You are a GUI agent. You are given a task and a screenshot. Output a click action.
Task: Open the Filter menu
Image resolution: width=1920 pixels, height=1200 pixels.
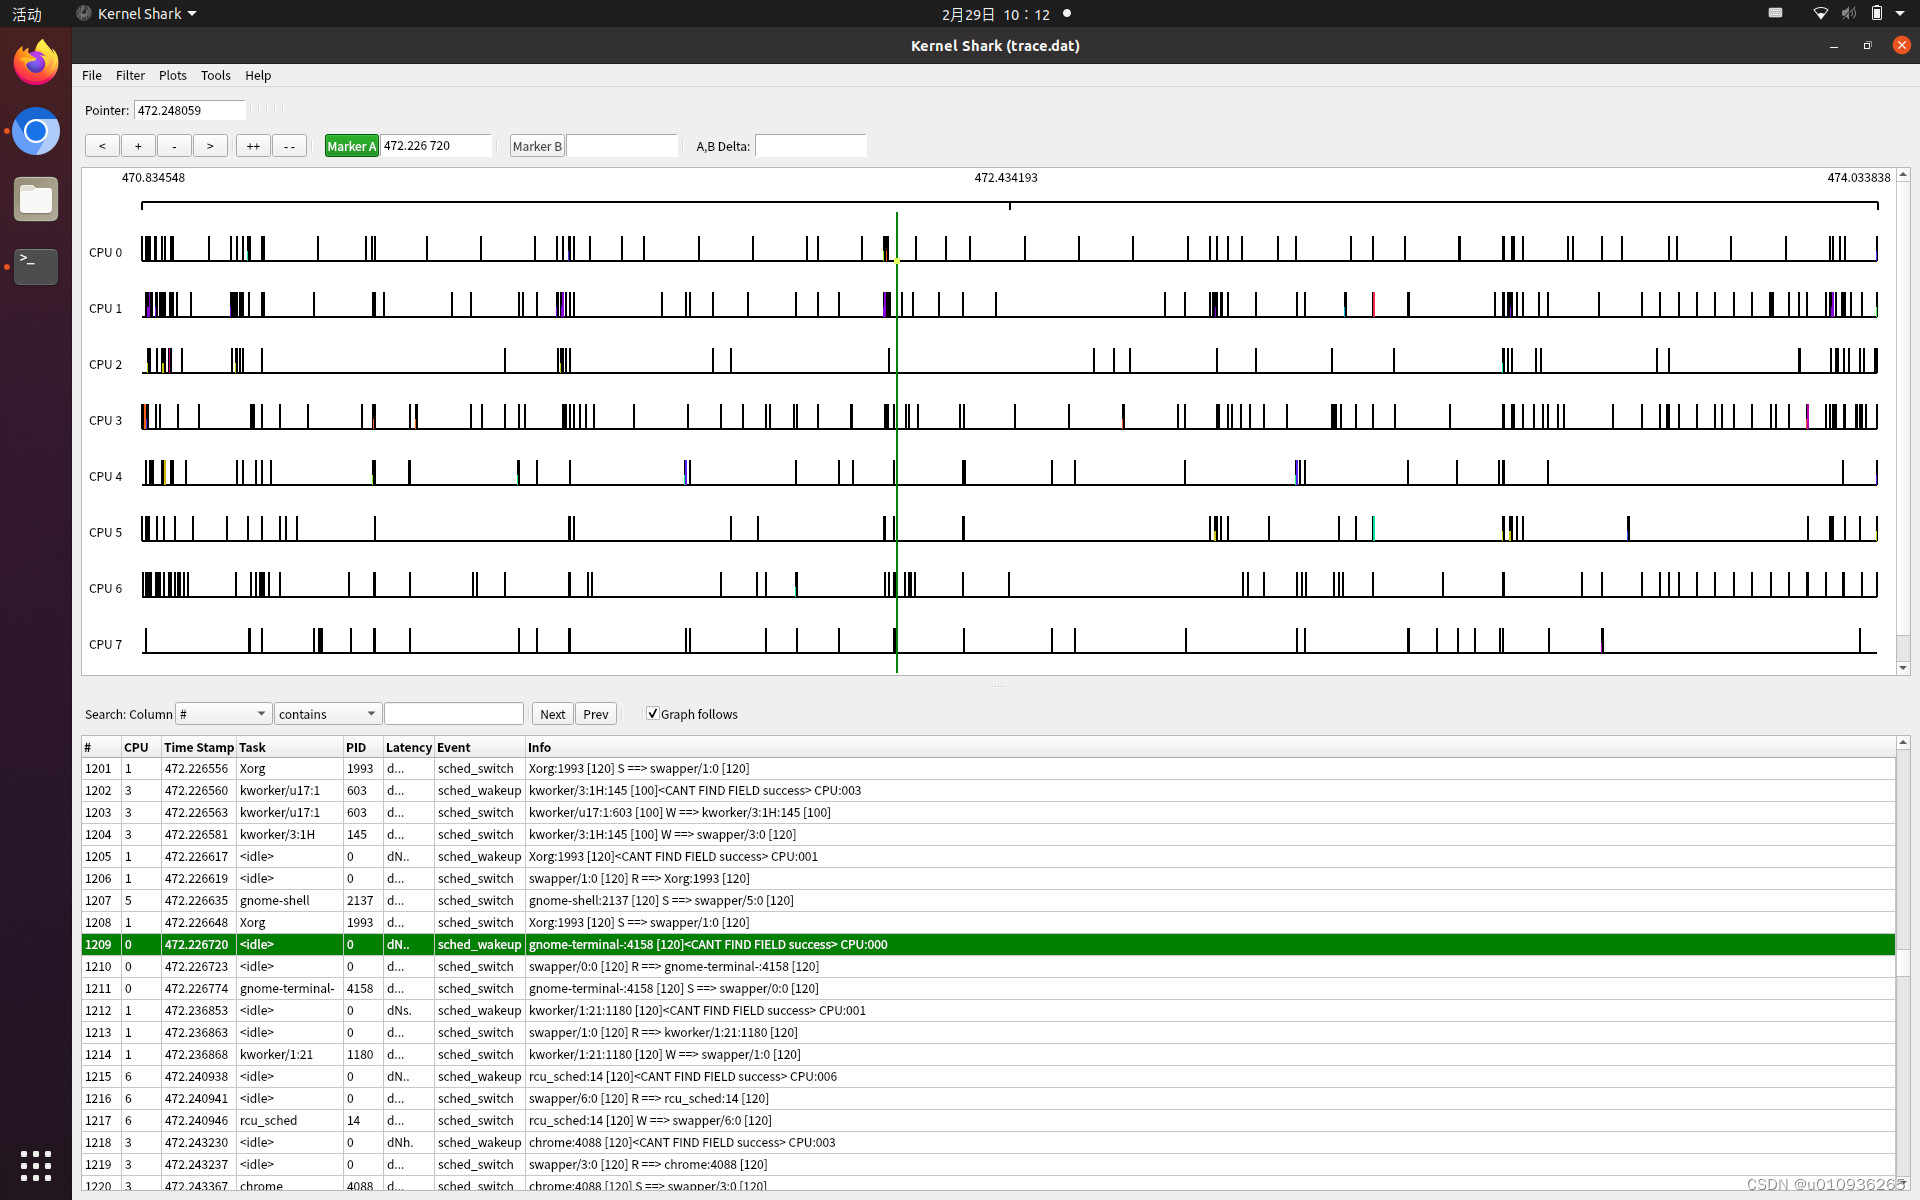pos(130,75)
